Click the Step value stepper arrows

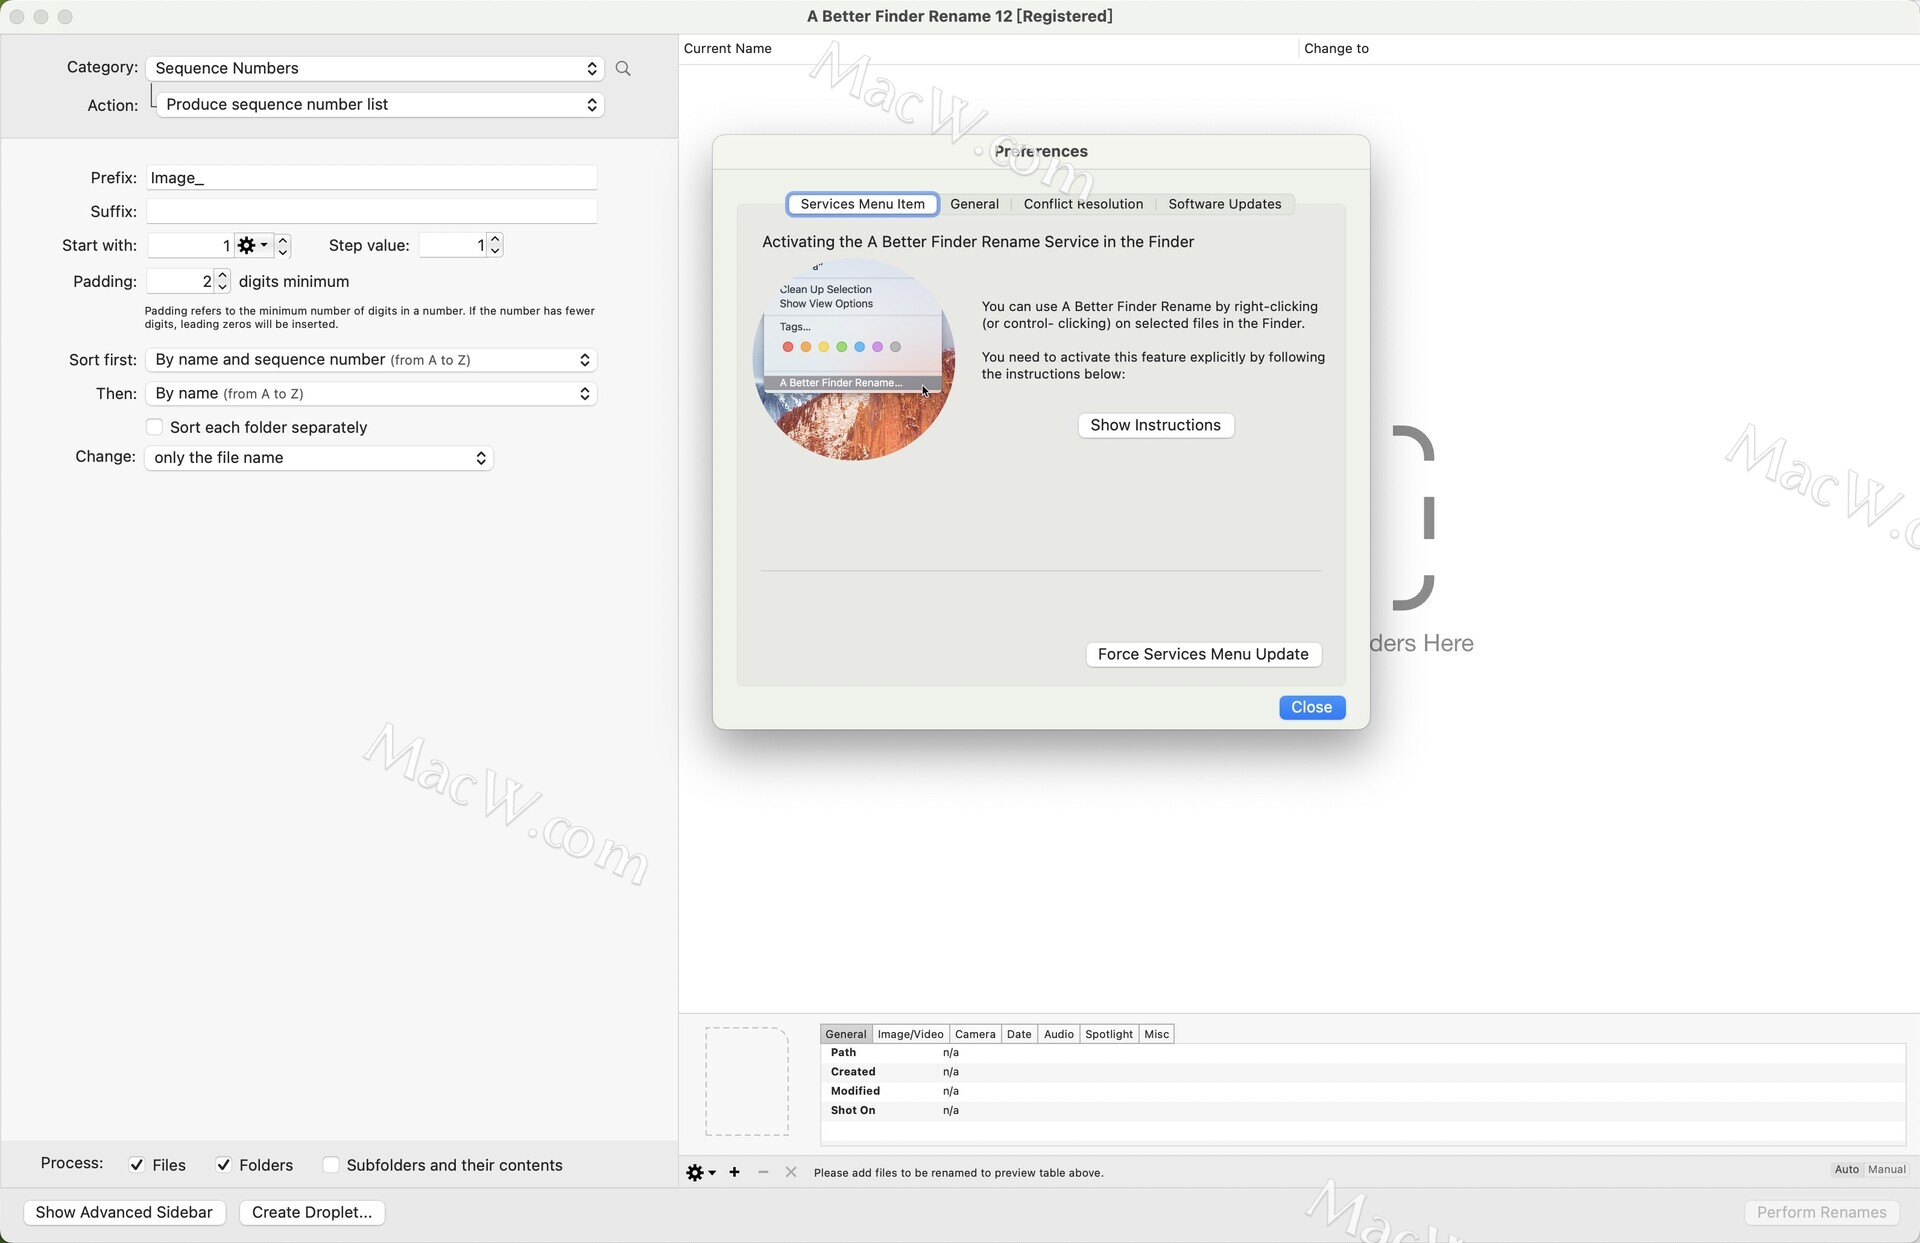(x=495, y=245)
